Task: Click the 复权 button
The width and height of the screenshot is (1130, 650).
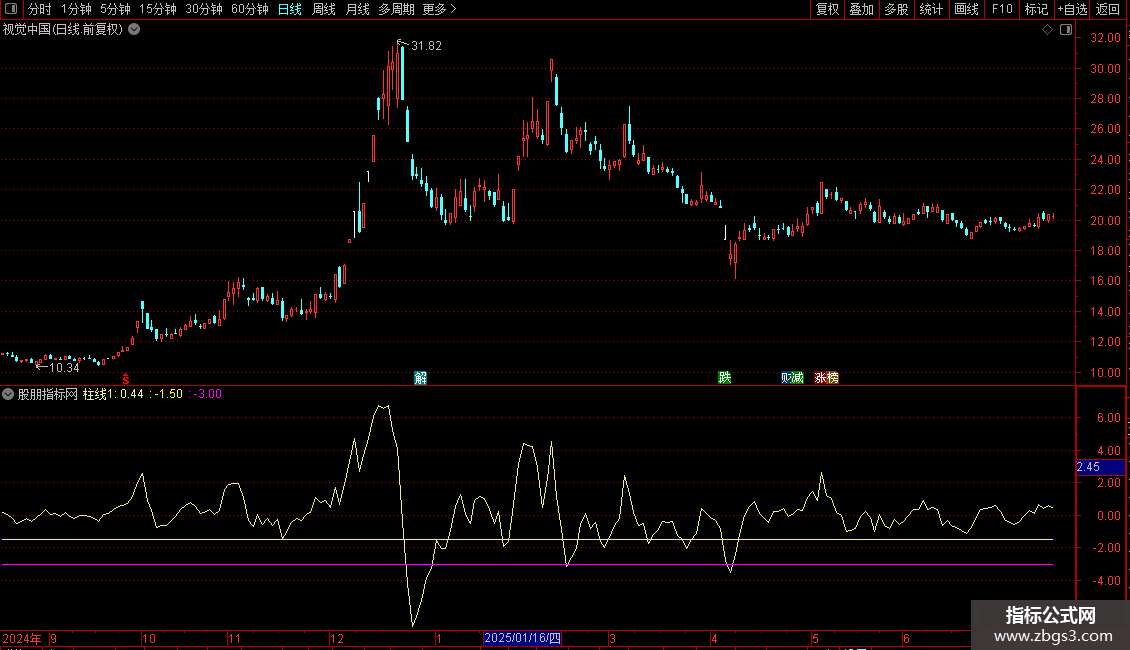Action: pyautogui.click(x=827, y=9)
